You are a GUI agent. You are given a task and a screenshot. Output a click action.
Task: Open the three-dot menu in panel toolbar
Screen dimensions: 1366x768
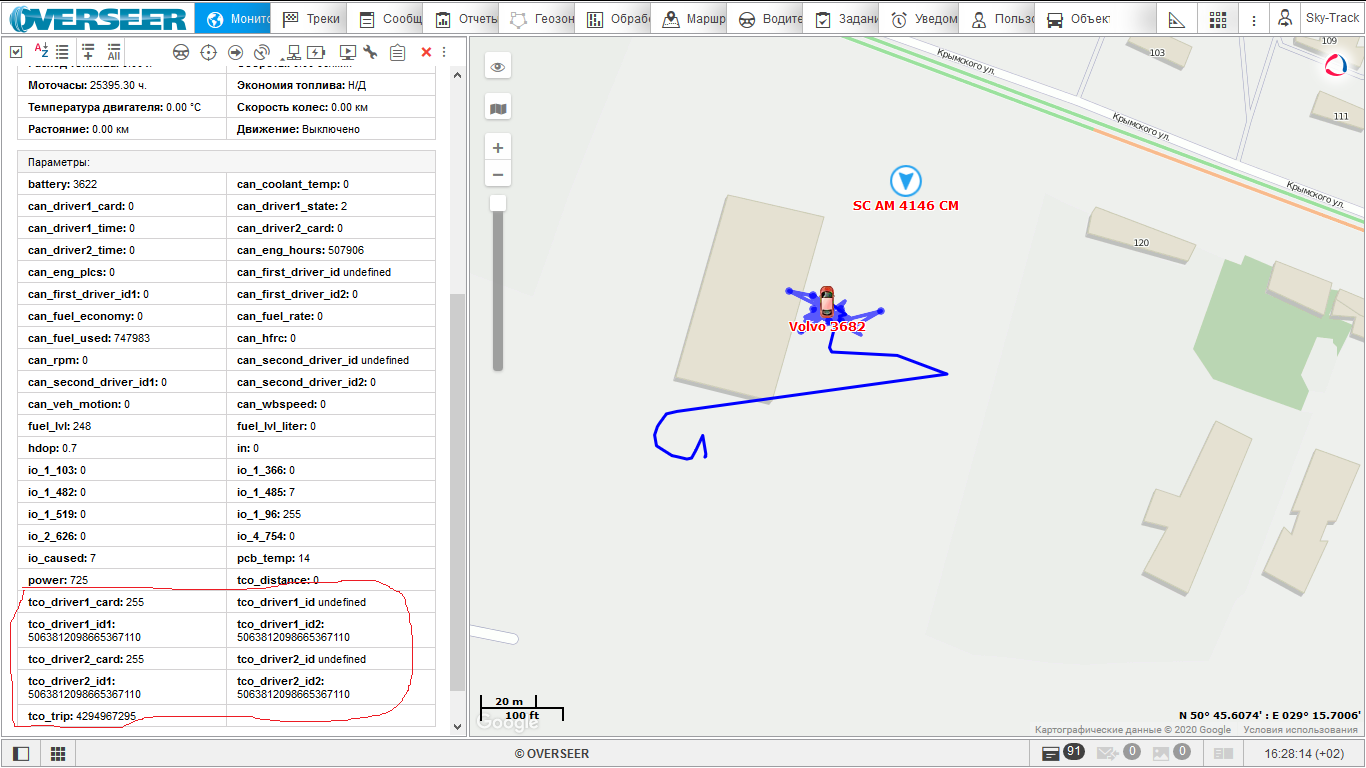pos(444,53)
